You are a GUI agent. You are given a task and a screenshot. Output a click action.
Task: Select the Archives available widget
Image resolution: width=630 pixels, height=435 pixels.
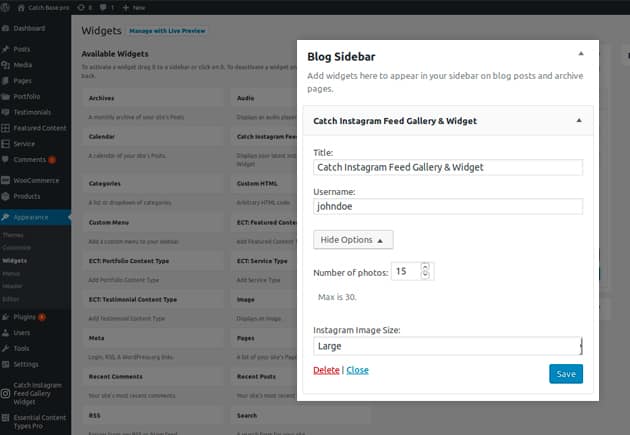(x=153, y=98)
